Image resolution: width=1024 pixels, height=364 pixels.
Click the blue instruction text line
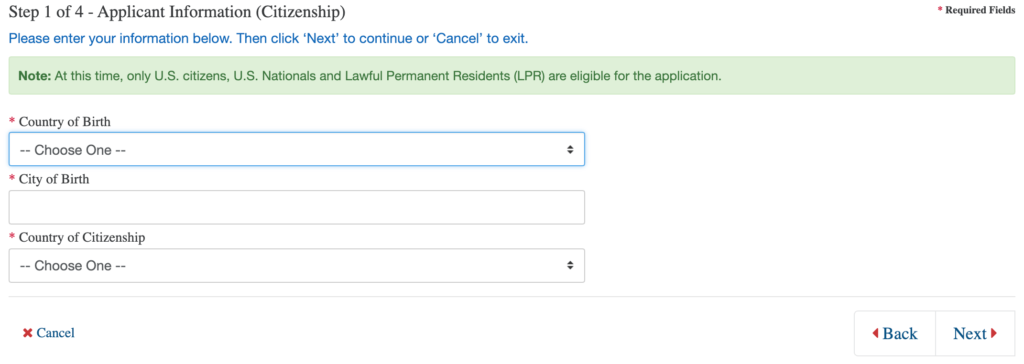click(x=268, y=39)
